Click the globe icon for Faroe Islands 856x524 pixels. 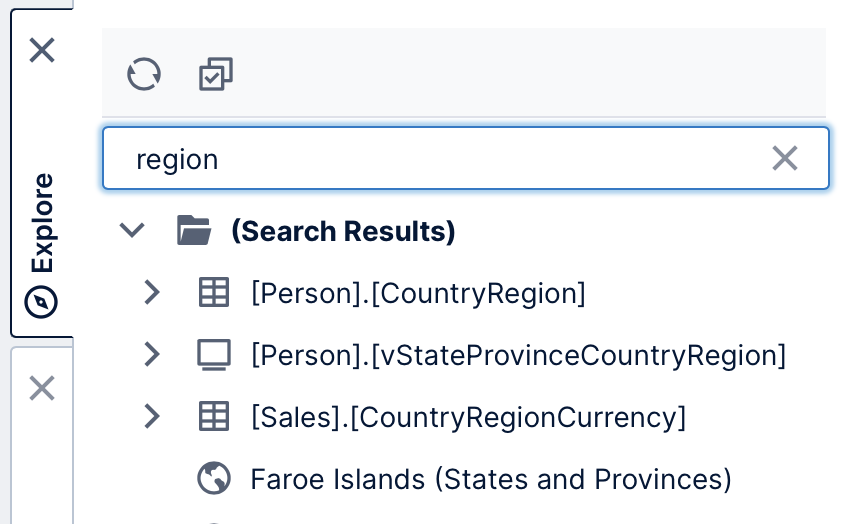pyautogui.click(x=213, y=478)
